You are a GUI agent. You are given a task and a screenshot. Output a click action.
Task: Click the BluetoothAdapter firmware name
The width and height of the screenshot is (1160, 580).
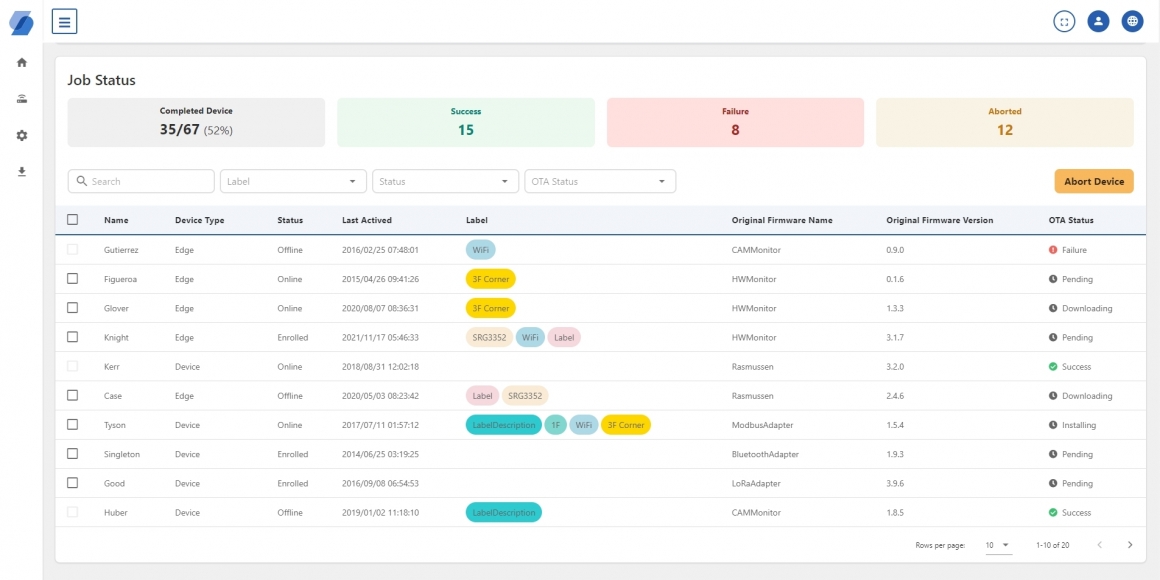click(765, 454)
